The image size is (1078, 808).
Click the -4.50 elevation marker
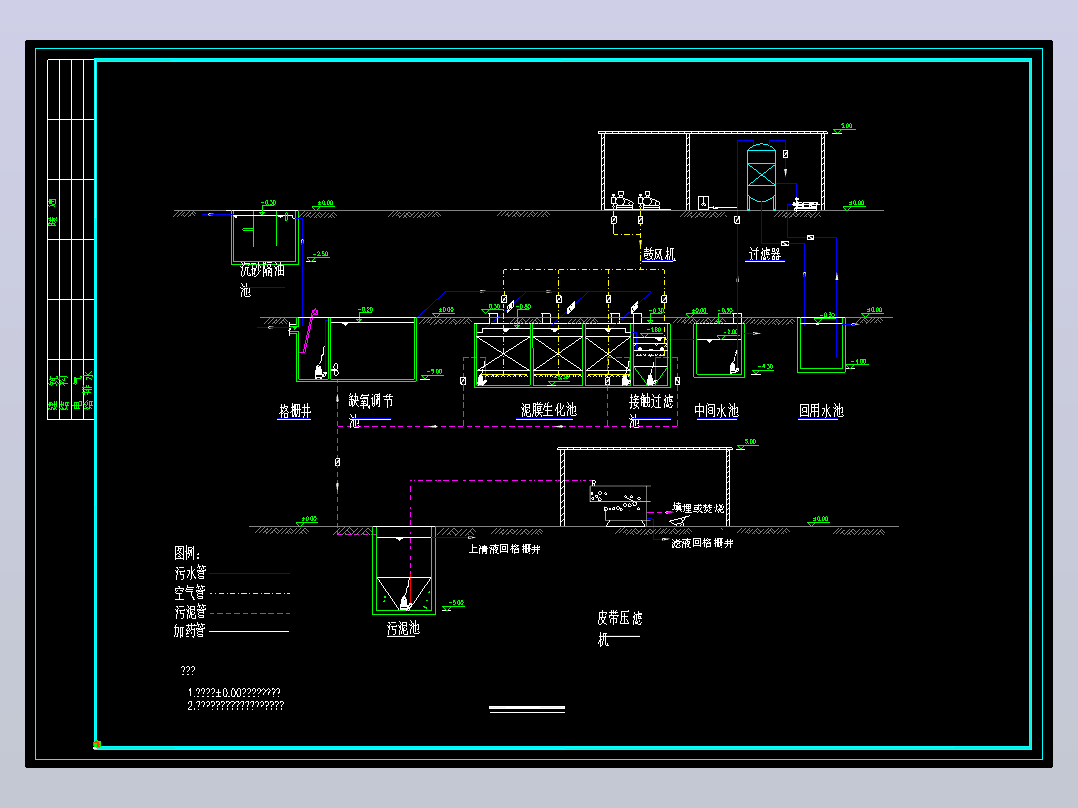coord(762,369)
